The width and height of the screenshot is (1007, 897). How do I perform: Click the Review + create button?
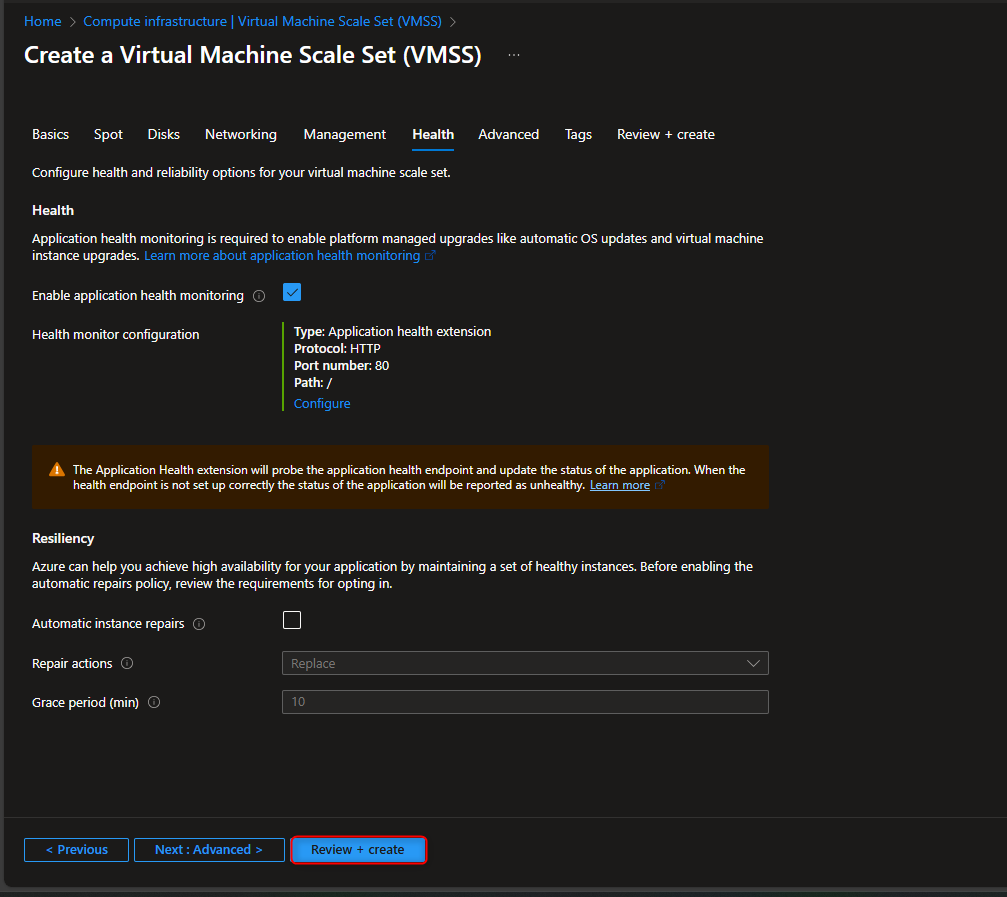(358, 849)
